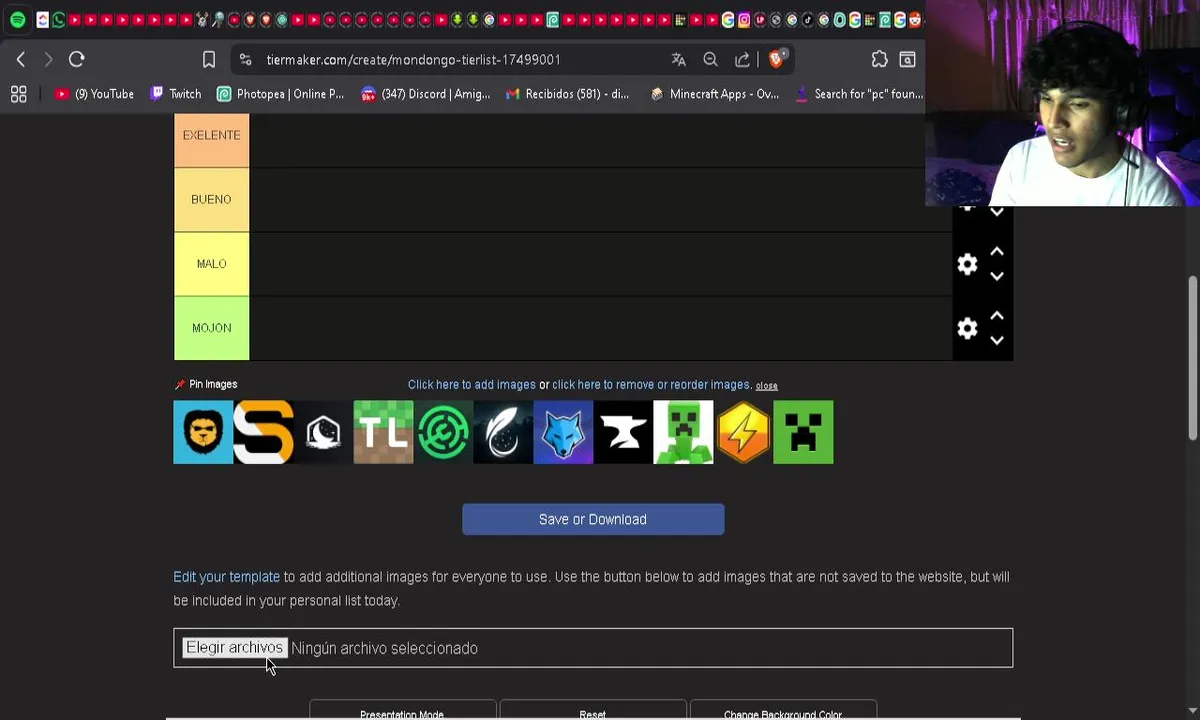Click the 'Elegir archivos' file button
The width and height of the screenshot is (1200, 720).
coord(235,648)
